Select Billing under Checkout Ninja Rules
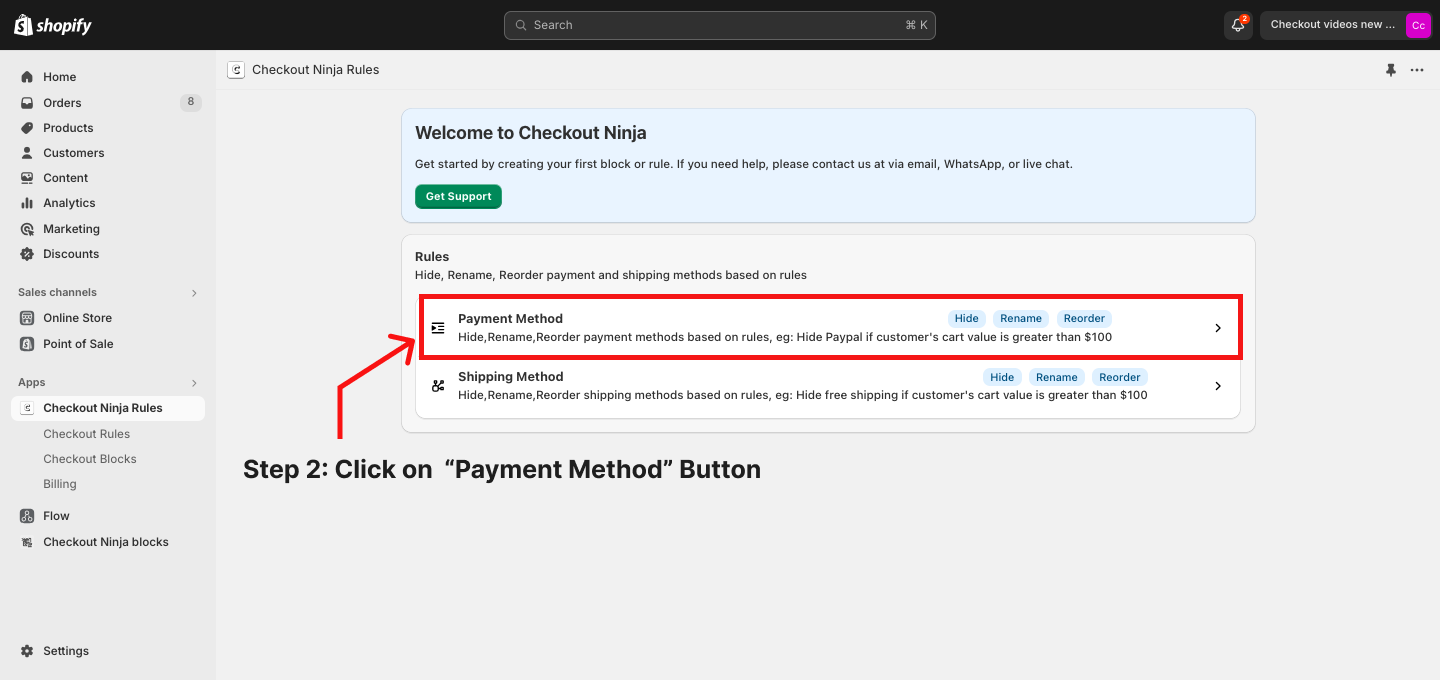The image size is (1440, 680). coord(60,484)
